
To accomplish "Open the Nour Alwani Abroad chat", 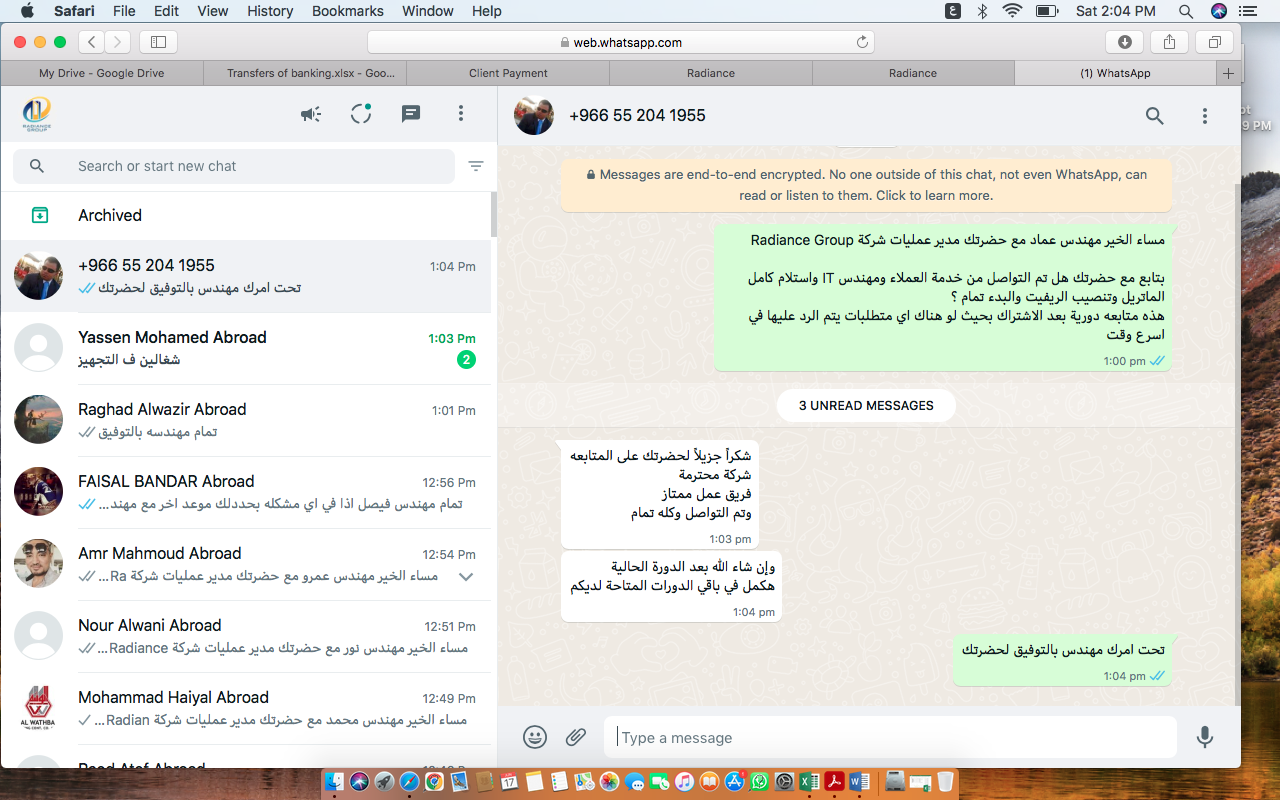I will [x=245, y=636].
